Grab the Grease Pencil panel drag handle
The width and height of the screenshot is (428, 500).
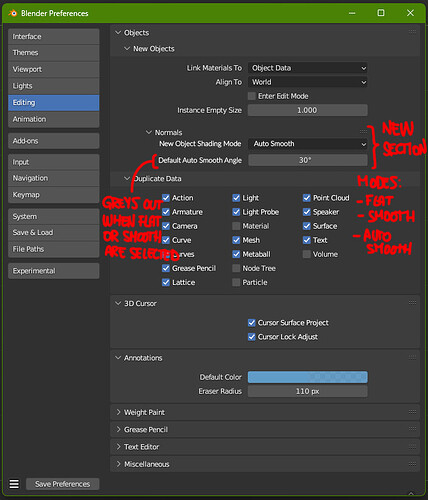412,429
